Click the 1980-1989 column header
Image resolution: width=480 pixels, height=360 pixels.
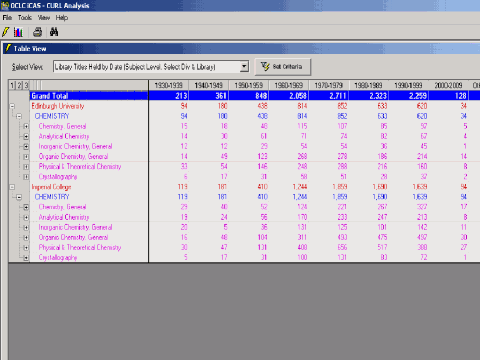click(x=369, y=85)
